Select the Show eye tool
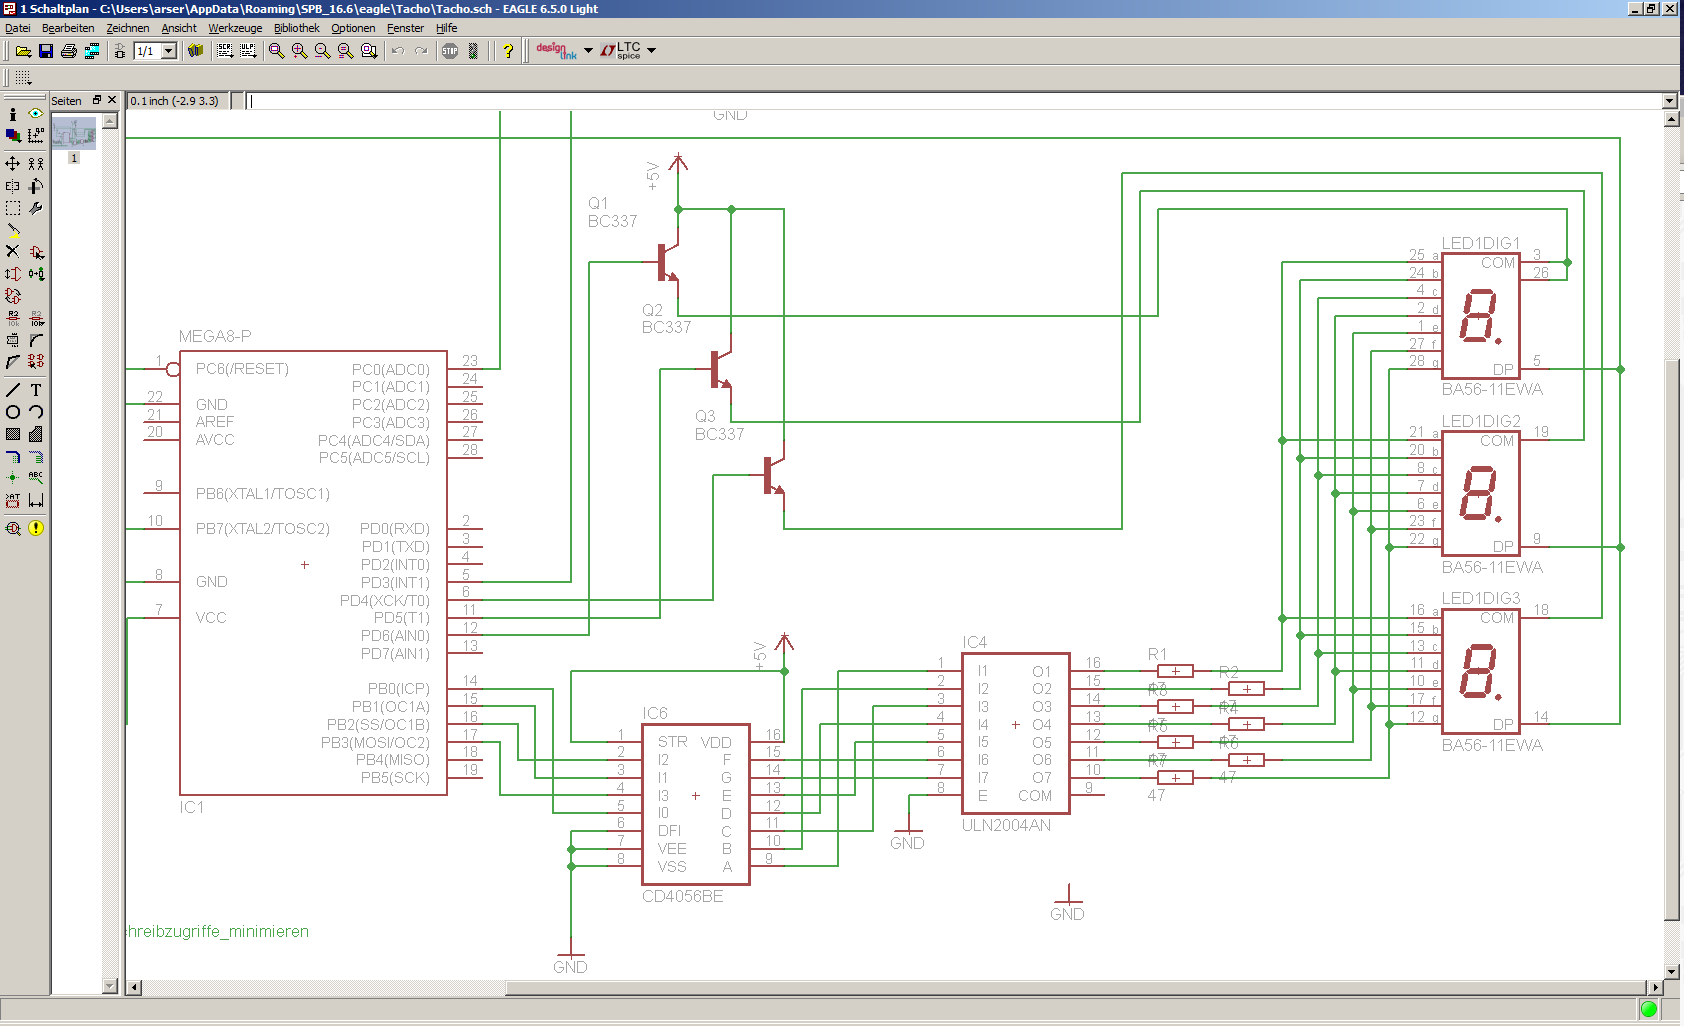 click(x=36, y=114)
